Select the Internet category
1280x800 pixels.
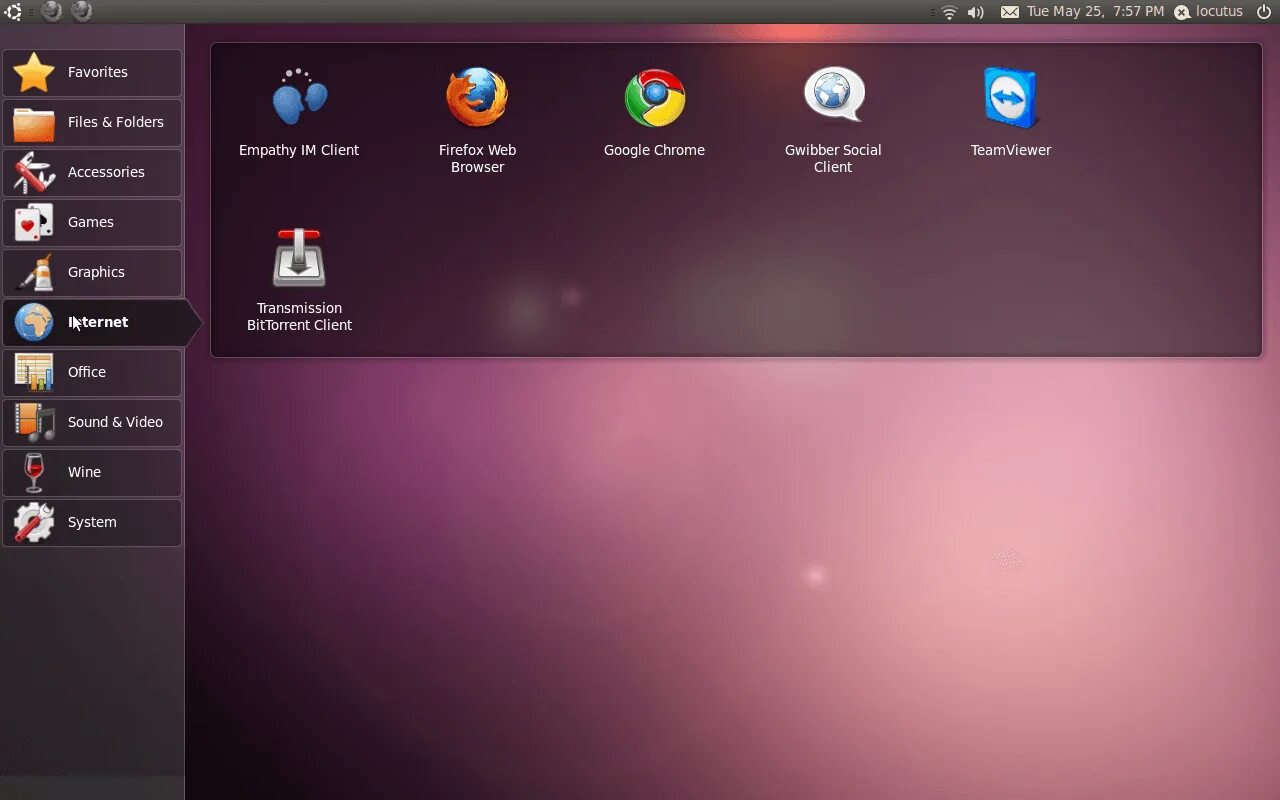coord(100,322)
